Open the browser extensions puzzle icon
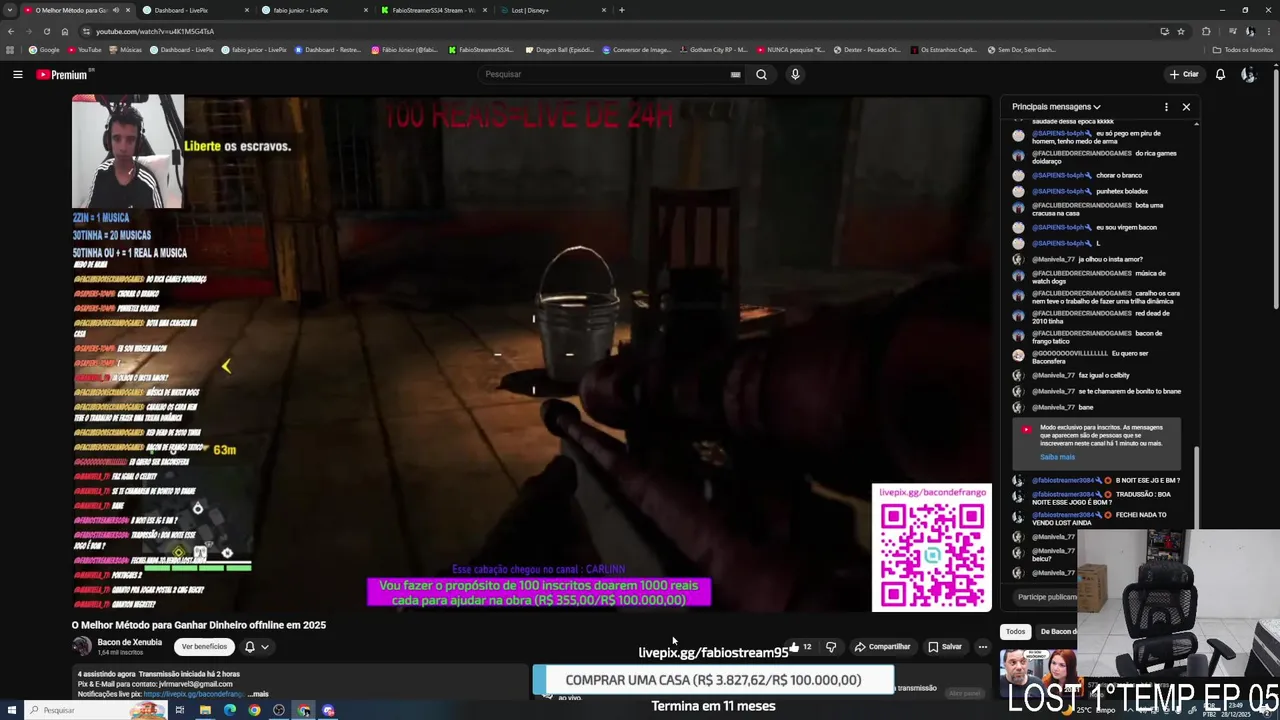1280x720 pixels. [x=1206, y=31]
